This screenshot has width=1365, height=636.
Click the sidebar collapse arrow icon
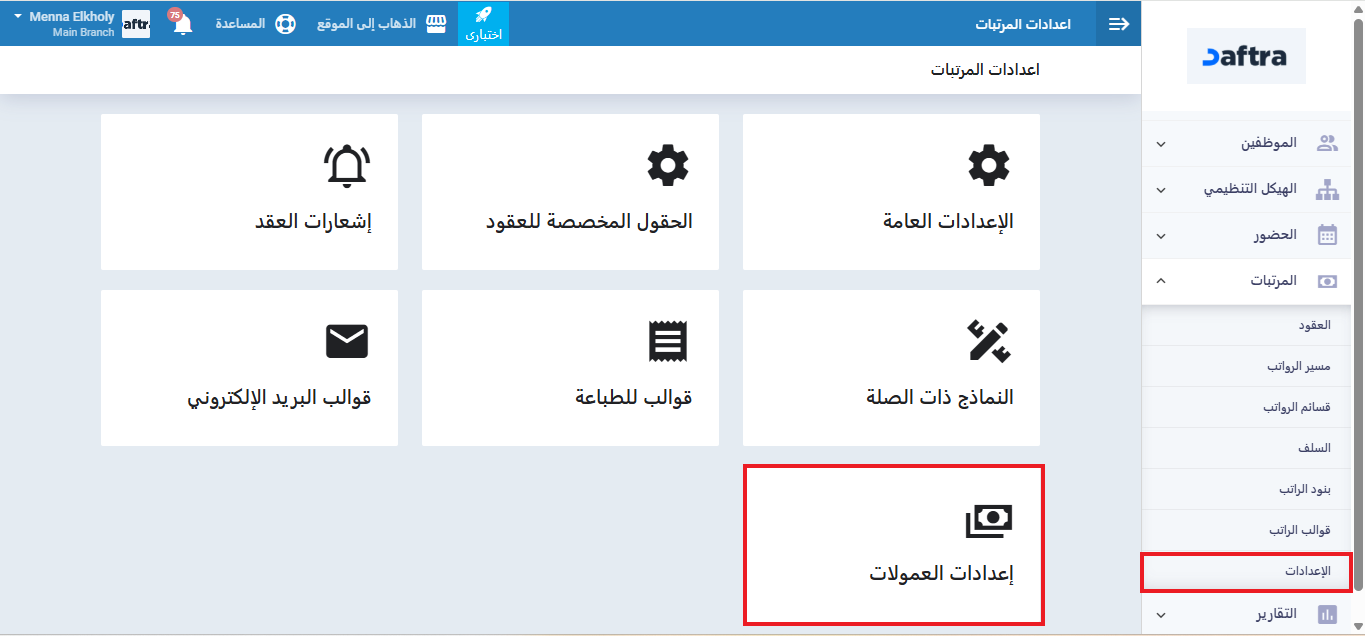pyautogui.click(x=1118, y=24)
